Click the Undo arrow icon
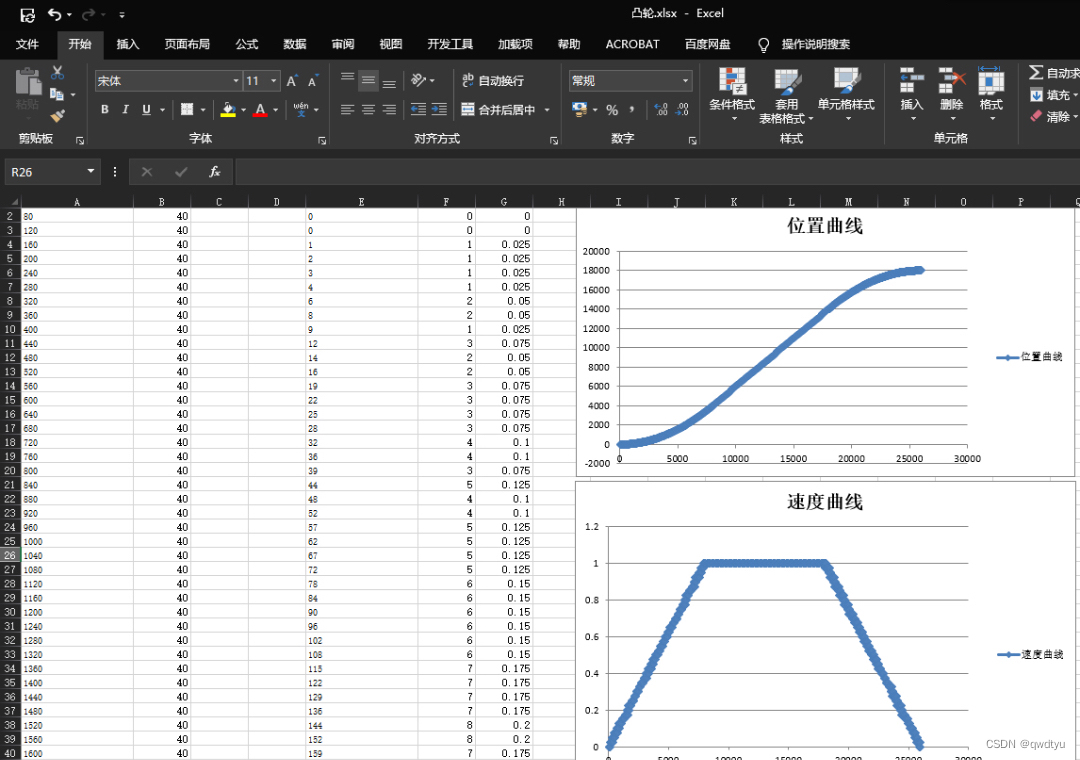 coord(54,14)
